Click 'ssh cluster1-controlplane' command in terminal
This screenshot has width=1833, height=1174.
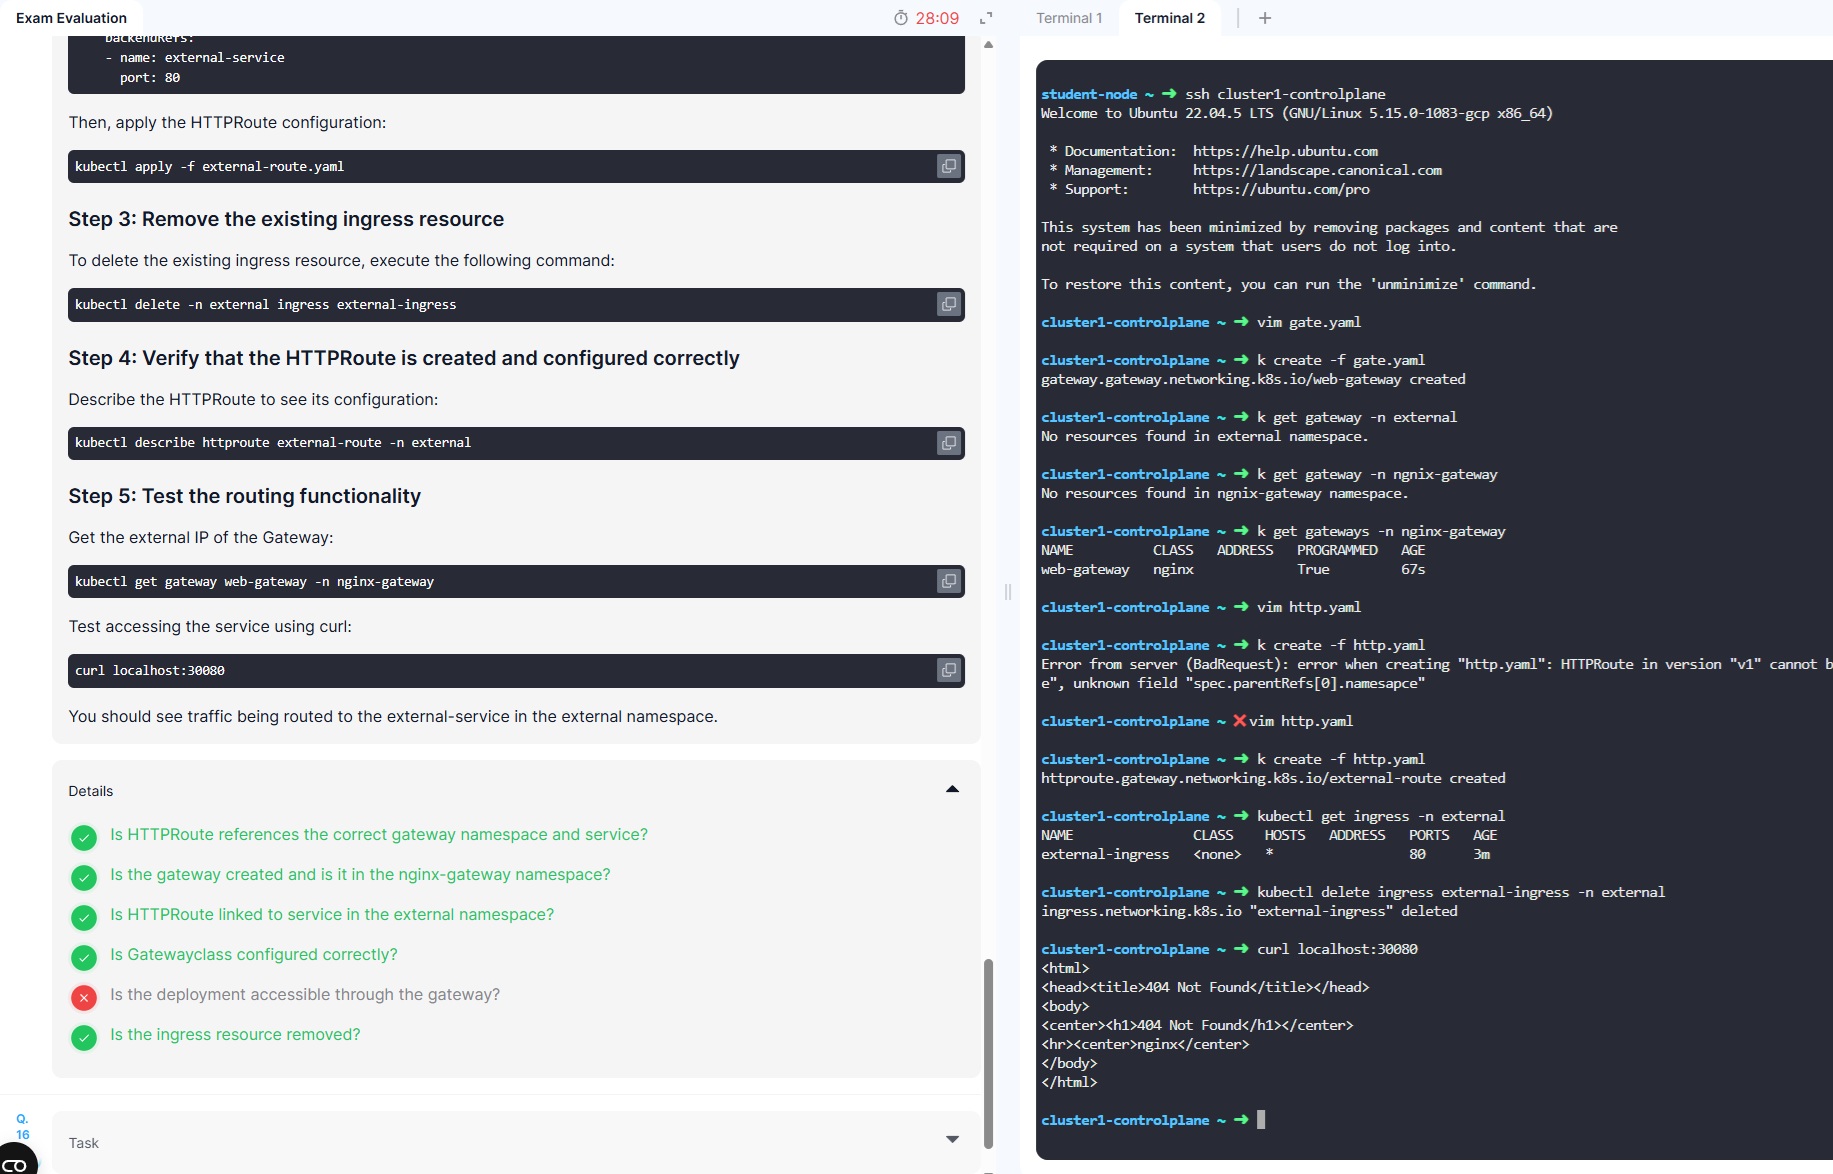click(x=1285, y=94)
